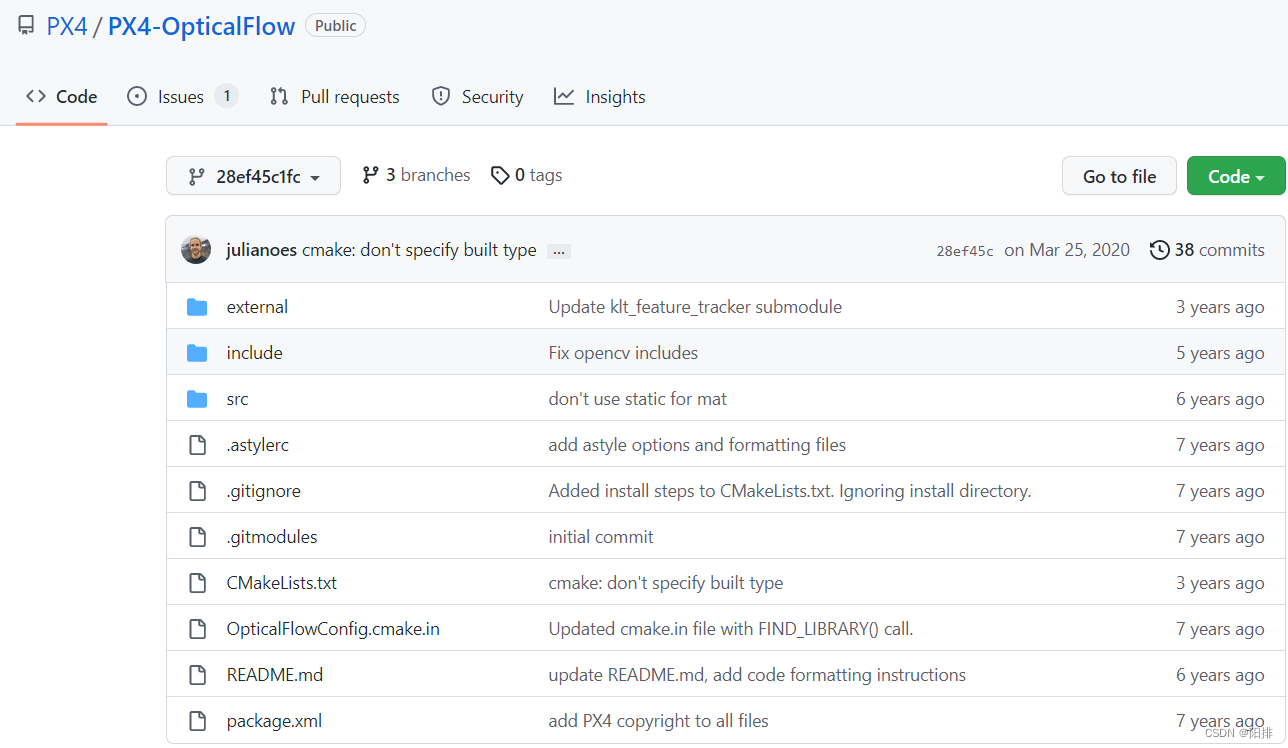Click the Public visibility badge
Viewport: 1288px width, 748px height.
tap(335, 26)
